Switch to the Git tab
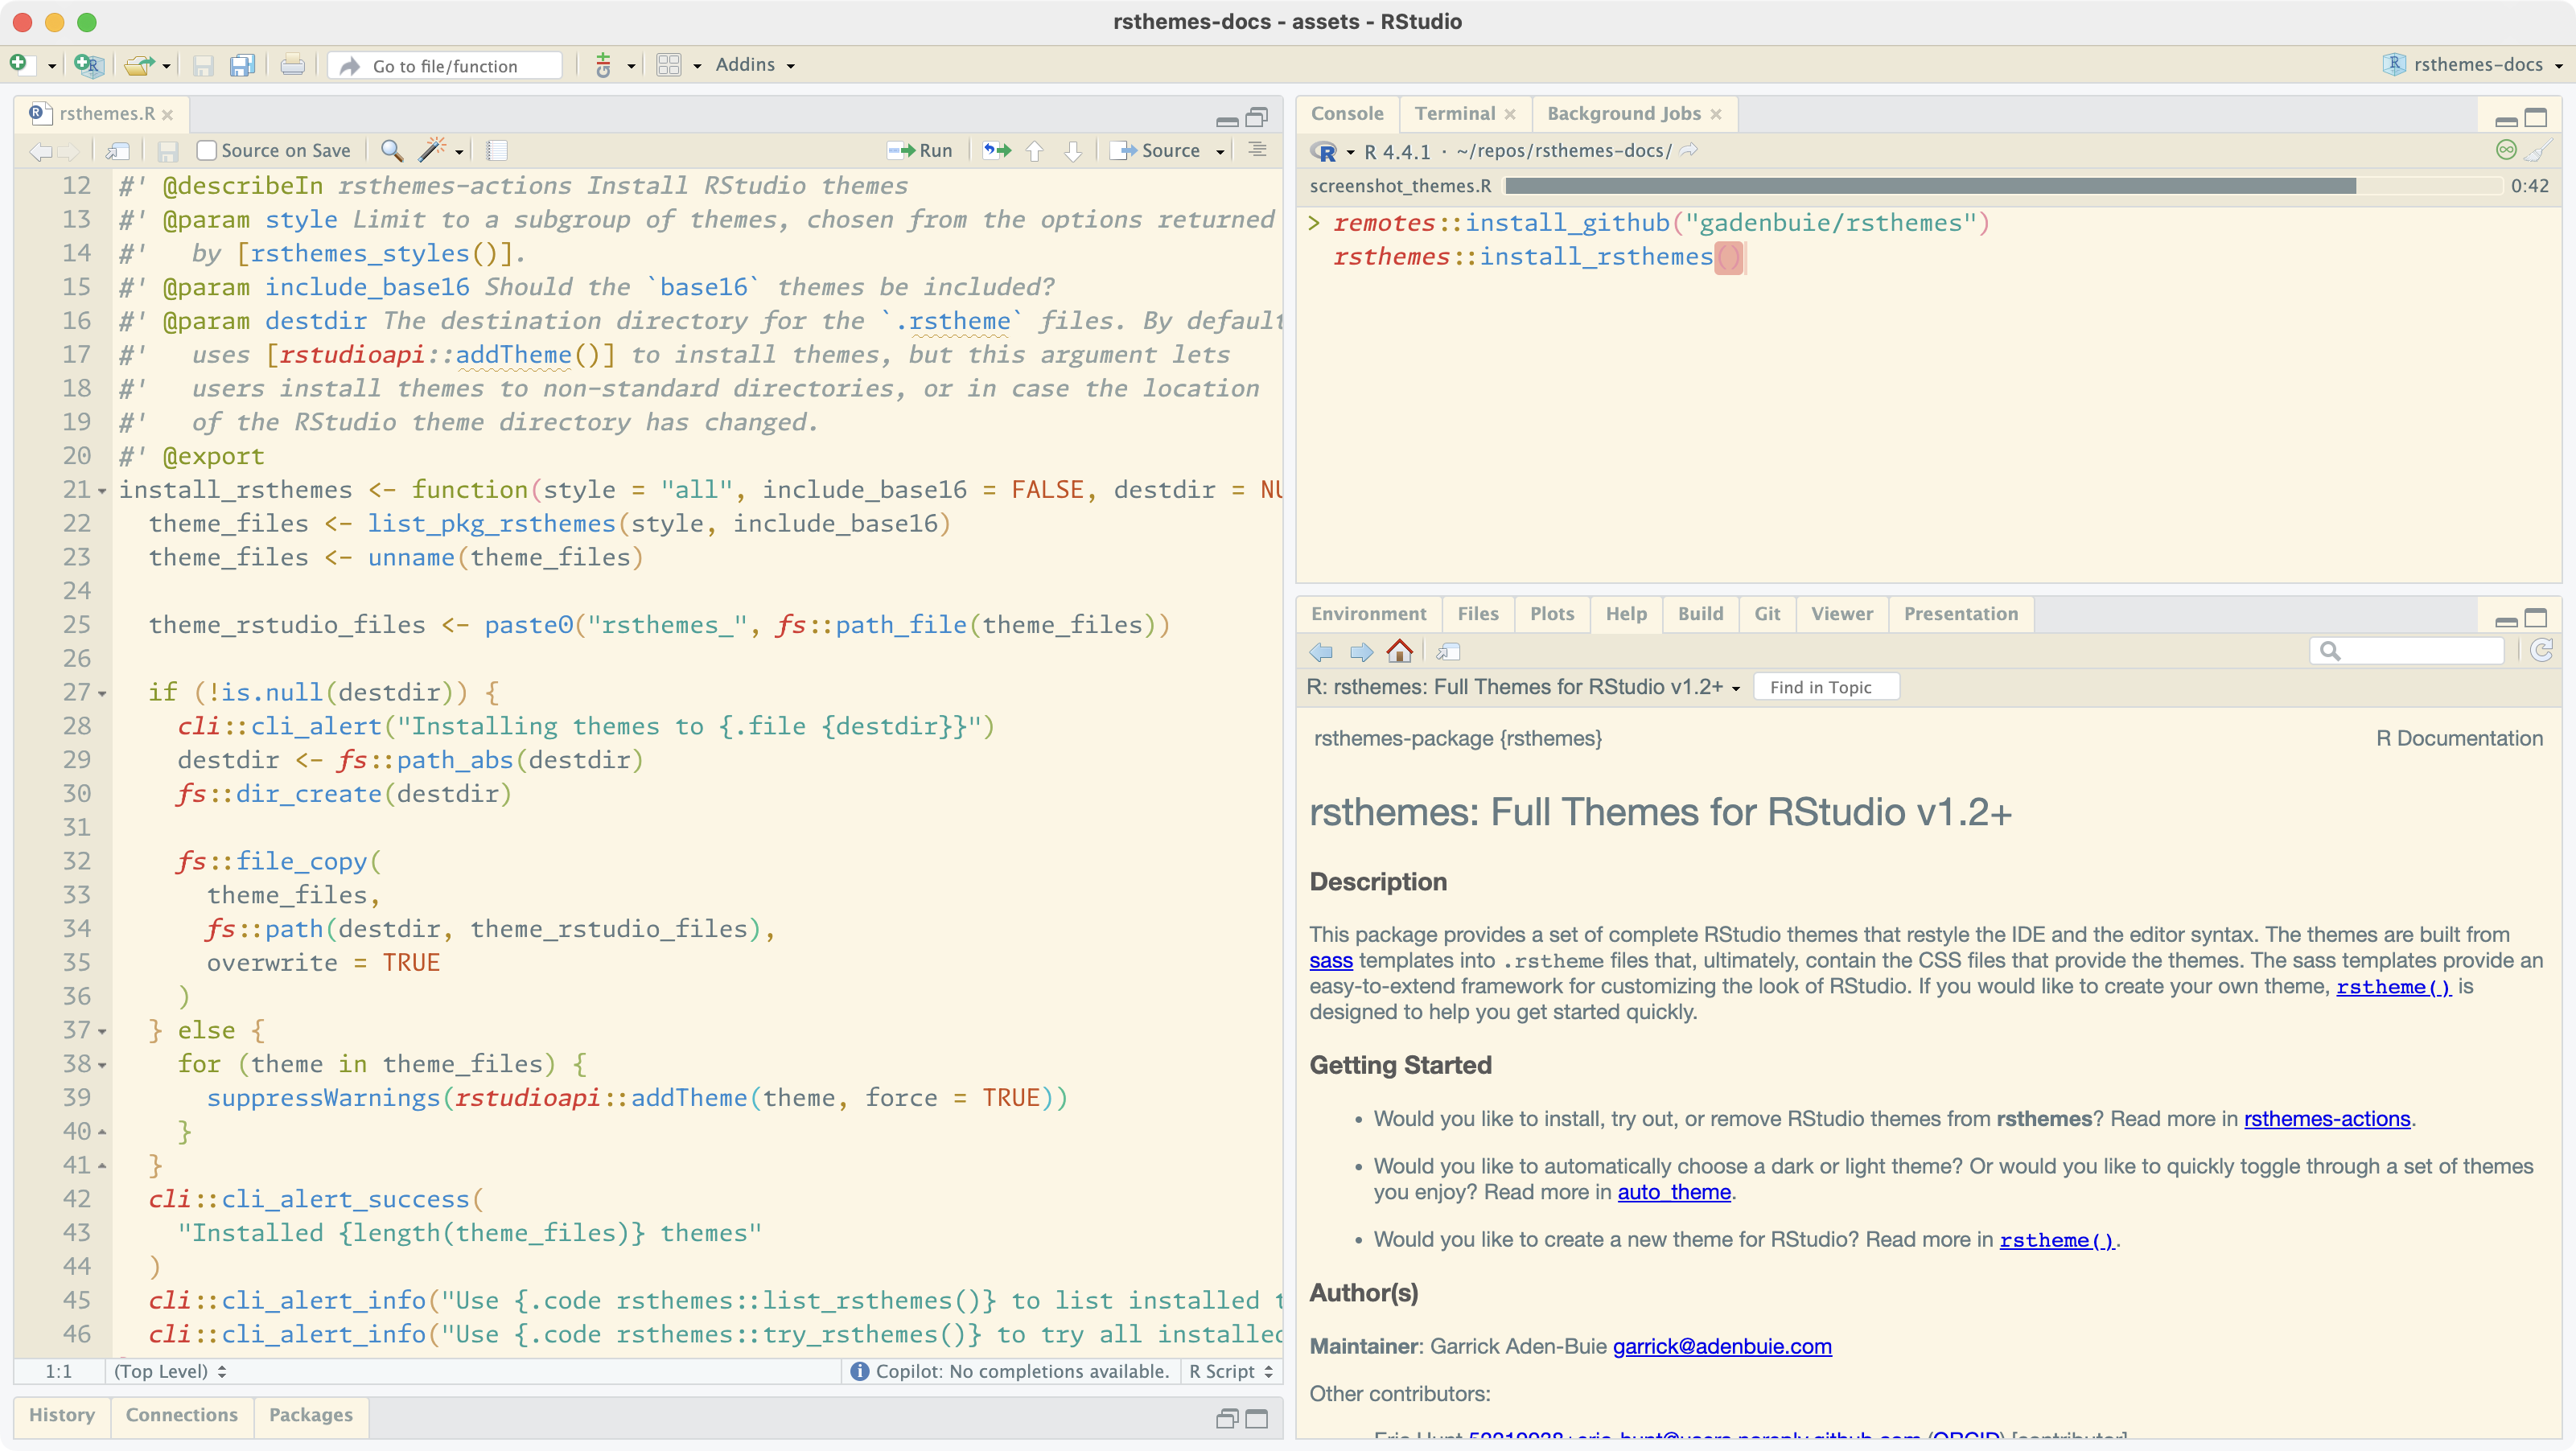This screenshot has width=2576, height=1451. click(1766, 614)
